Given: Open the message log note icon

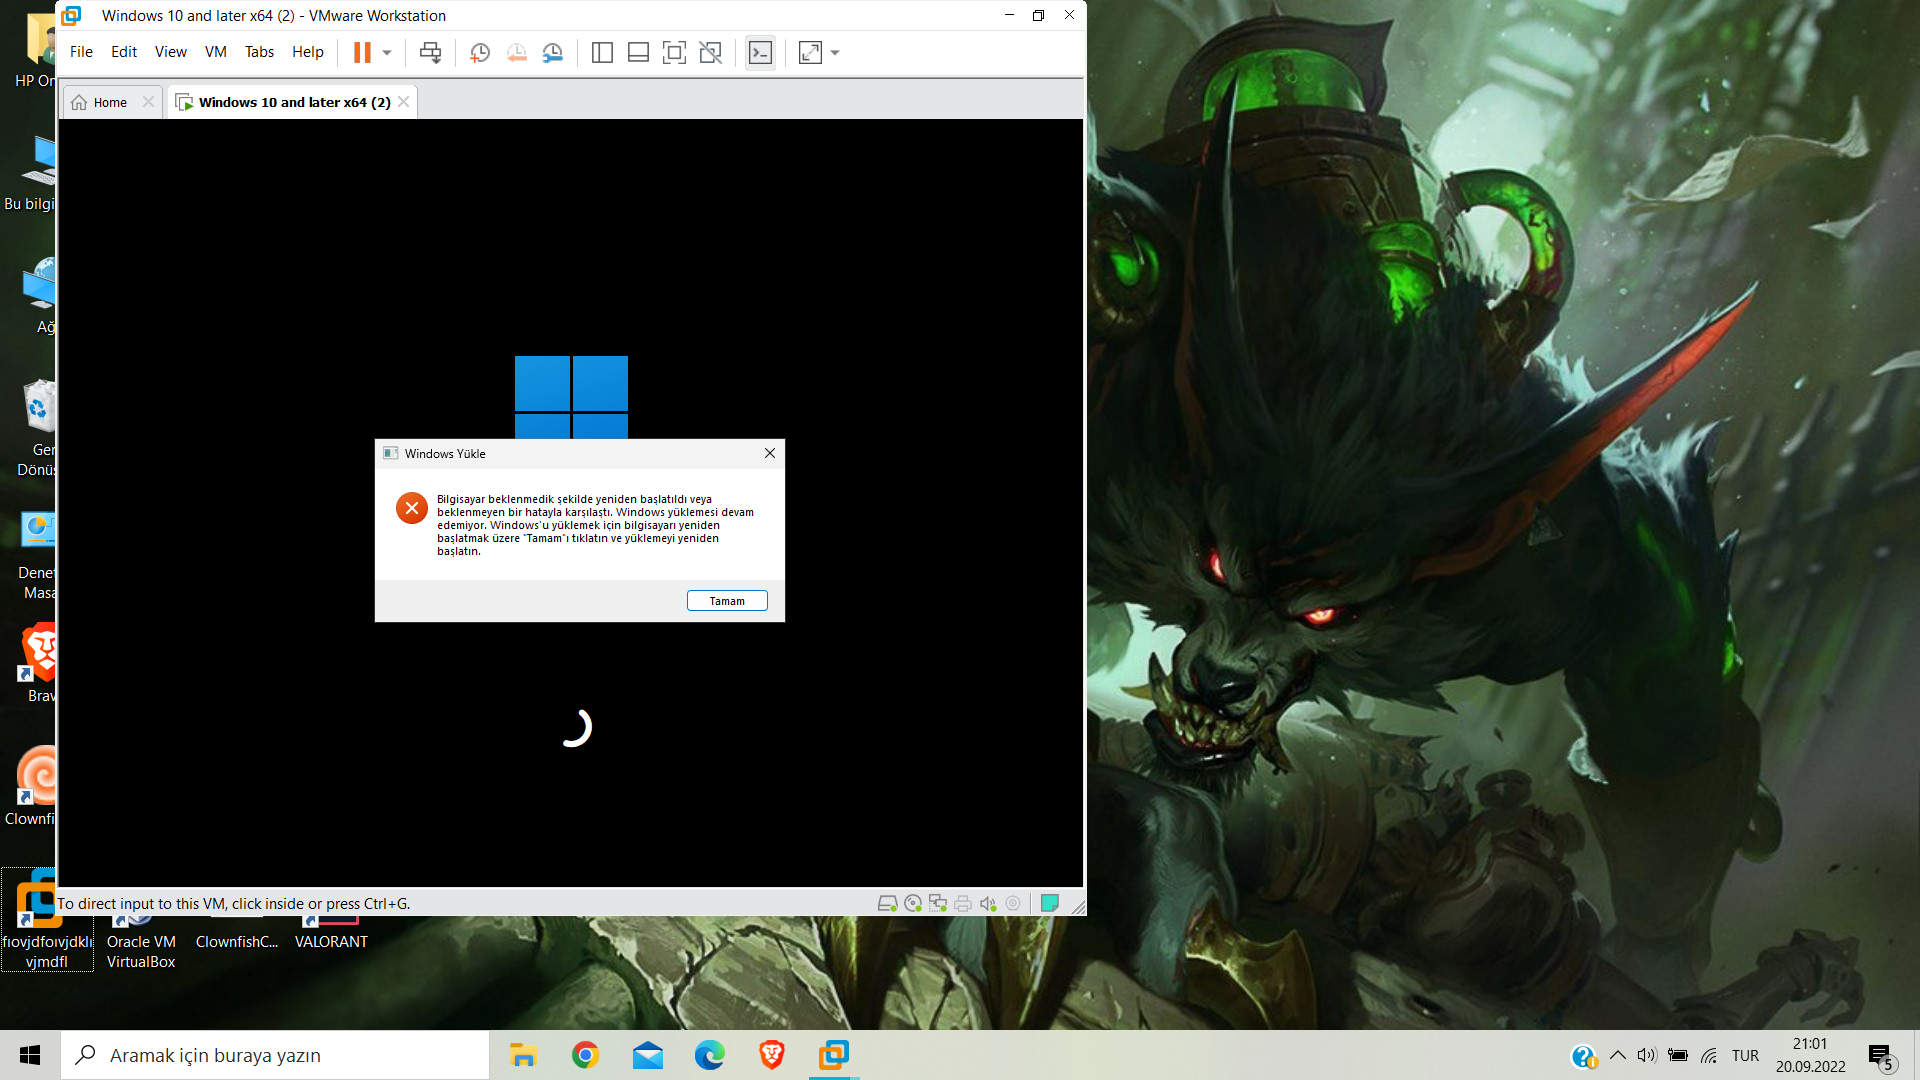Looking at the screenshot, I should [1049, 903].
